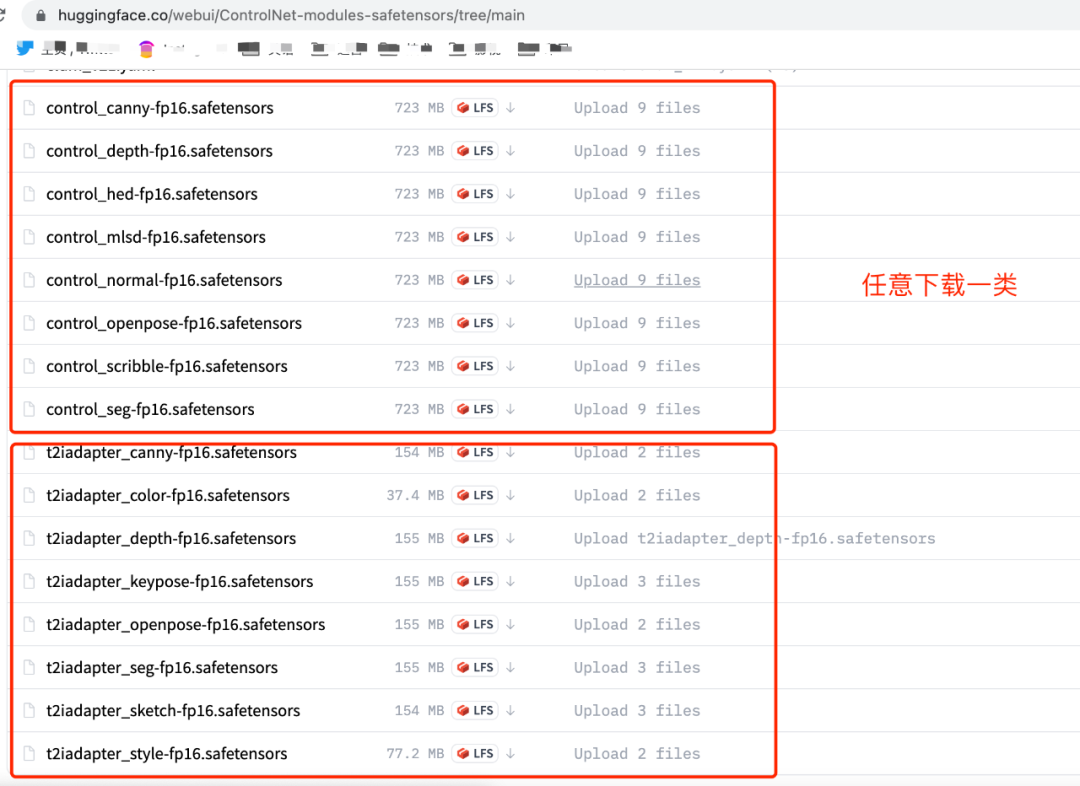Open control_scribble-fp16.safetensors file link

tap(167, 366)
